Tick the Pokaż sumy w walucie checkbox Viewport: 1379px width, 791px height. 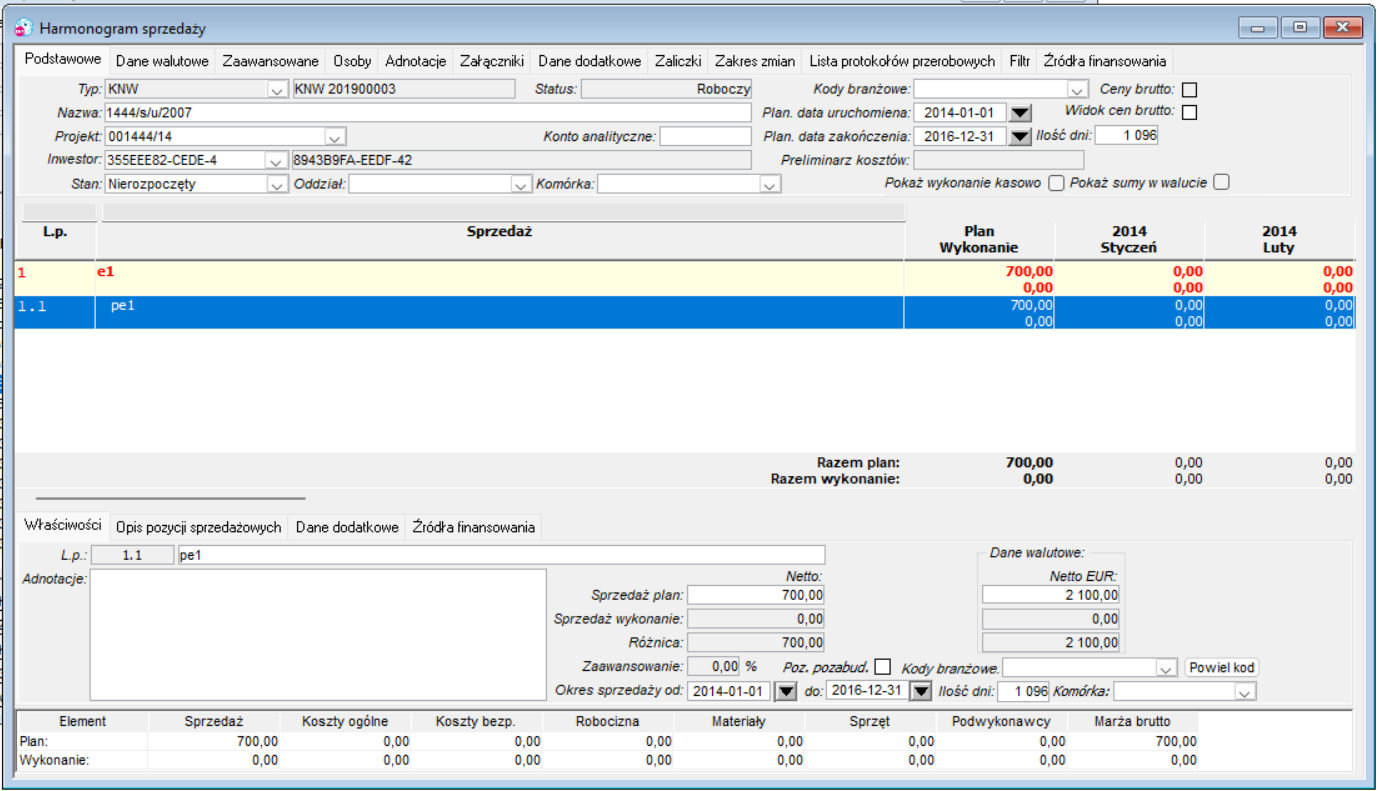1220,183
